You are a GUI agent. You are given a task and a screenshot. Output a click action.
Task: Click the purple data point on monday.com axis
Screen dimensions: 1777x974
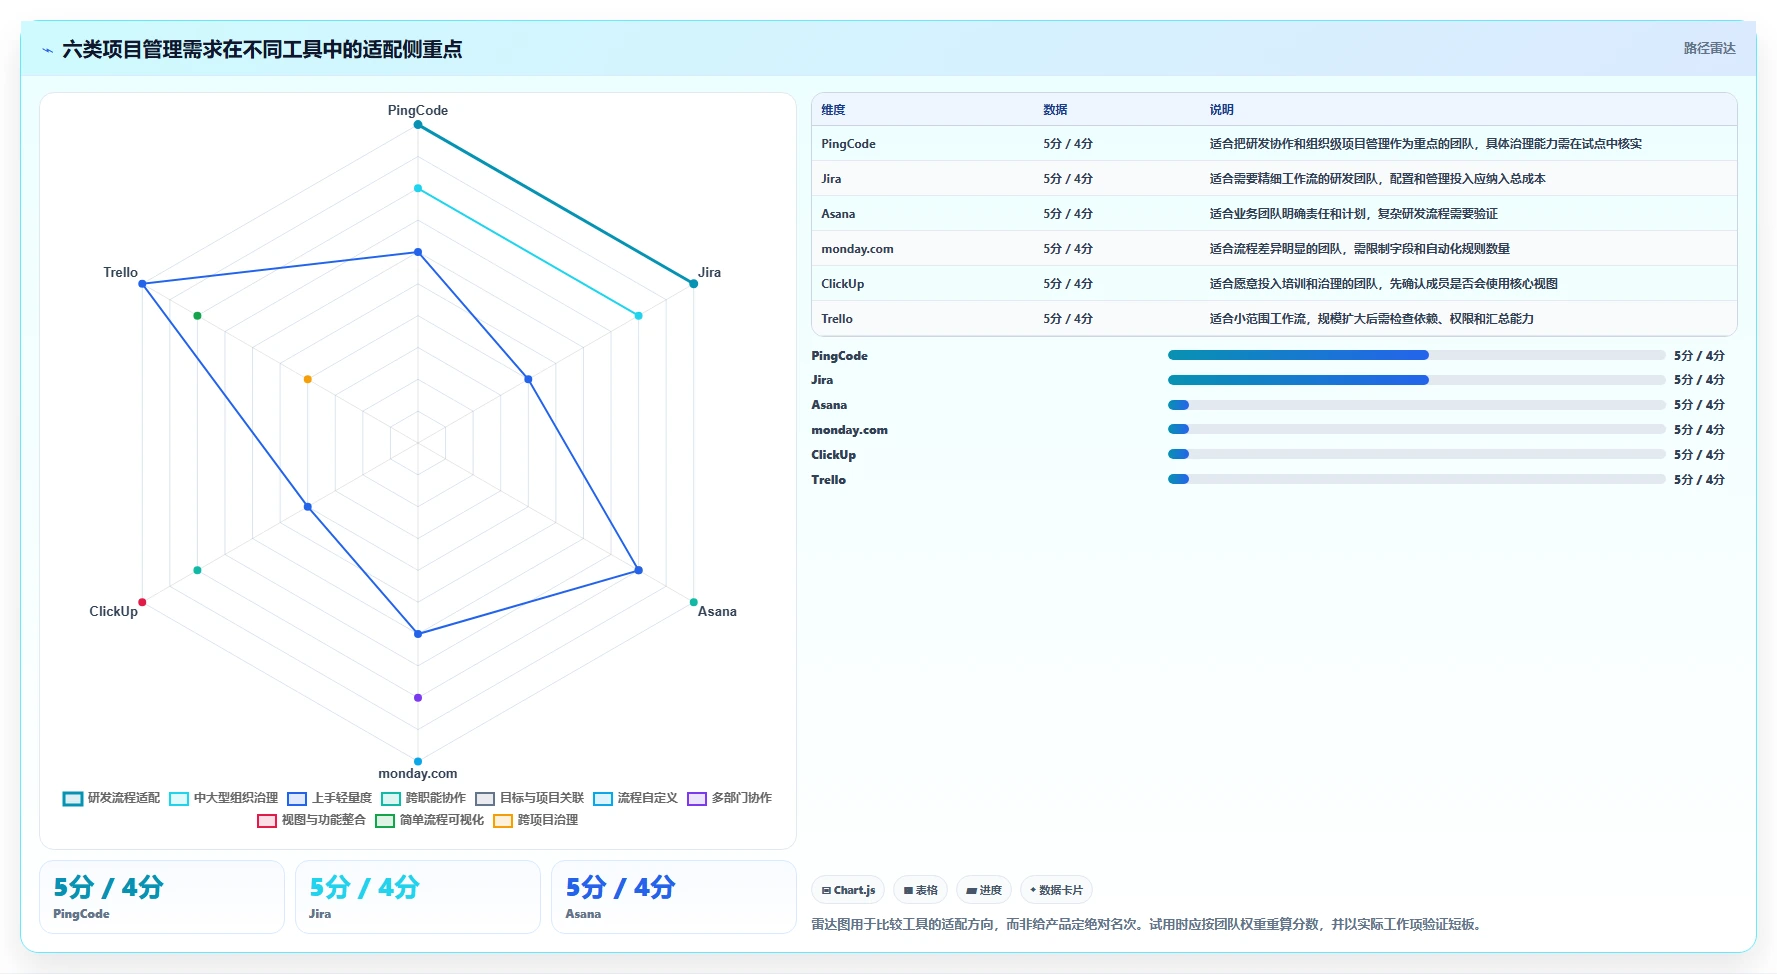418,697
